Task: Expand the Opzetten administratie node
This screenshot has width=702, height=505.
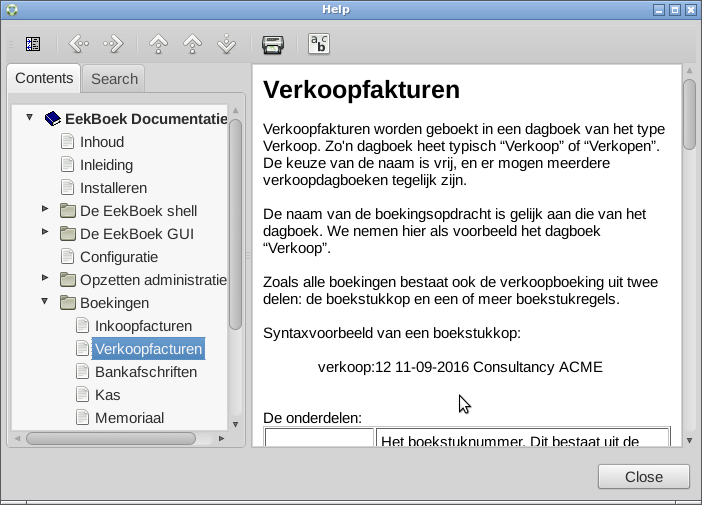Action: point(45,279)
